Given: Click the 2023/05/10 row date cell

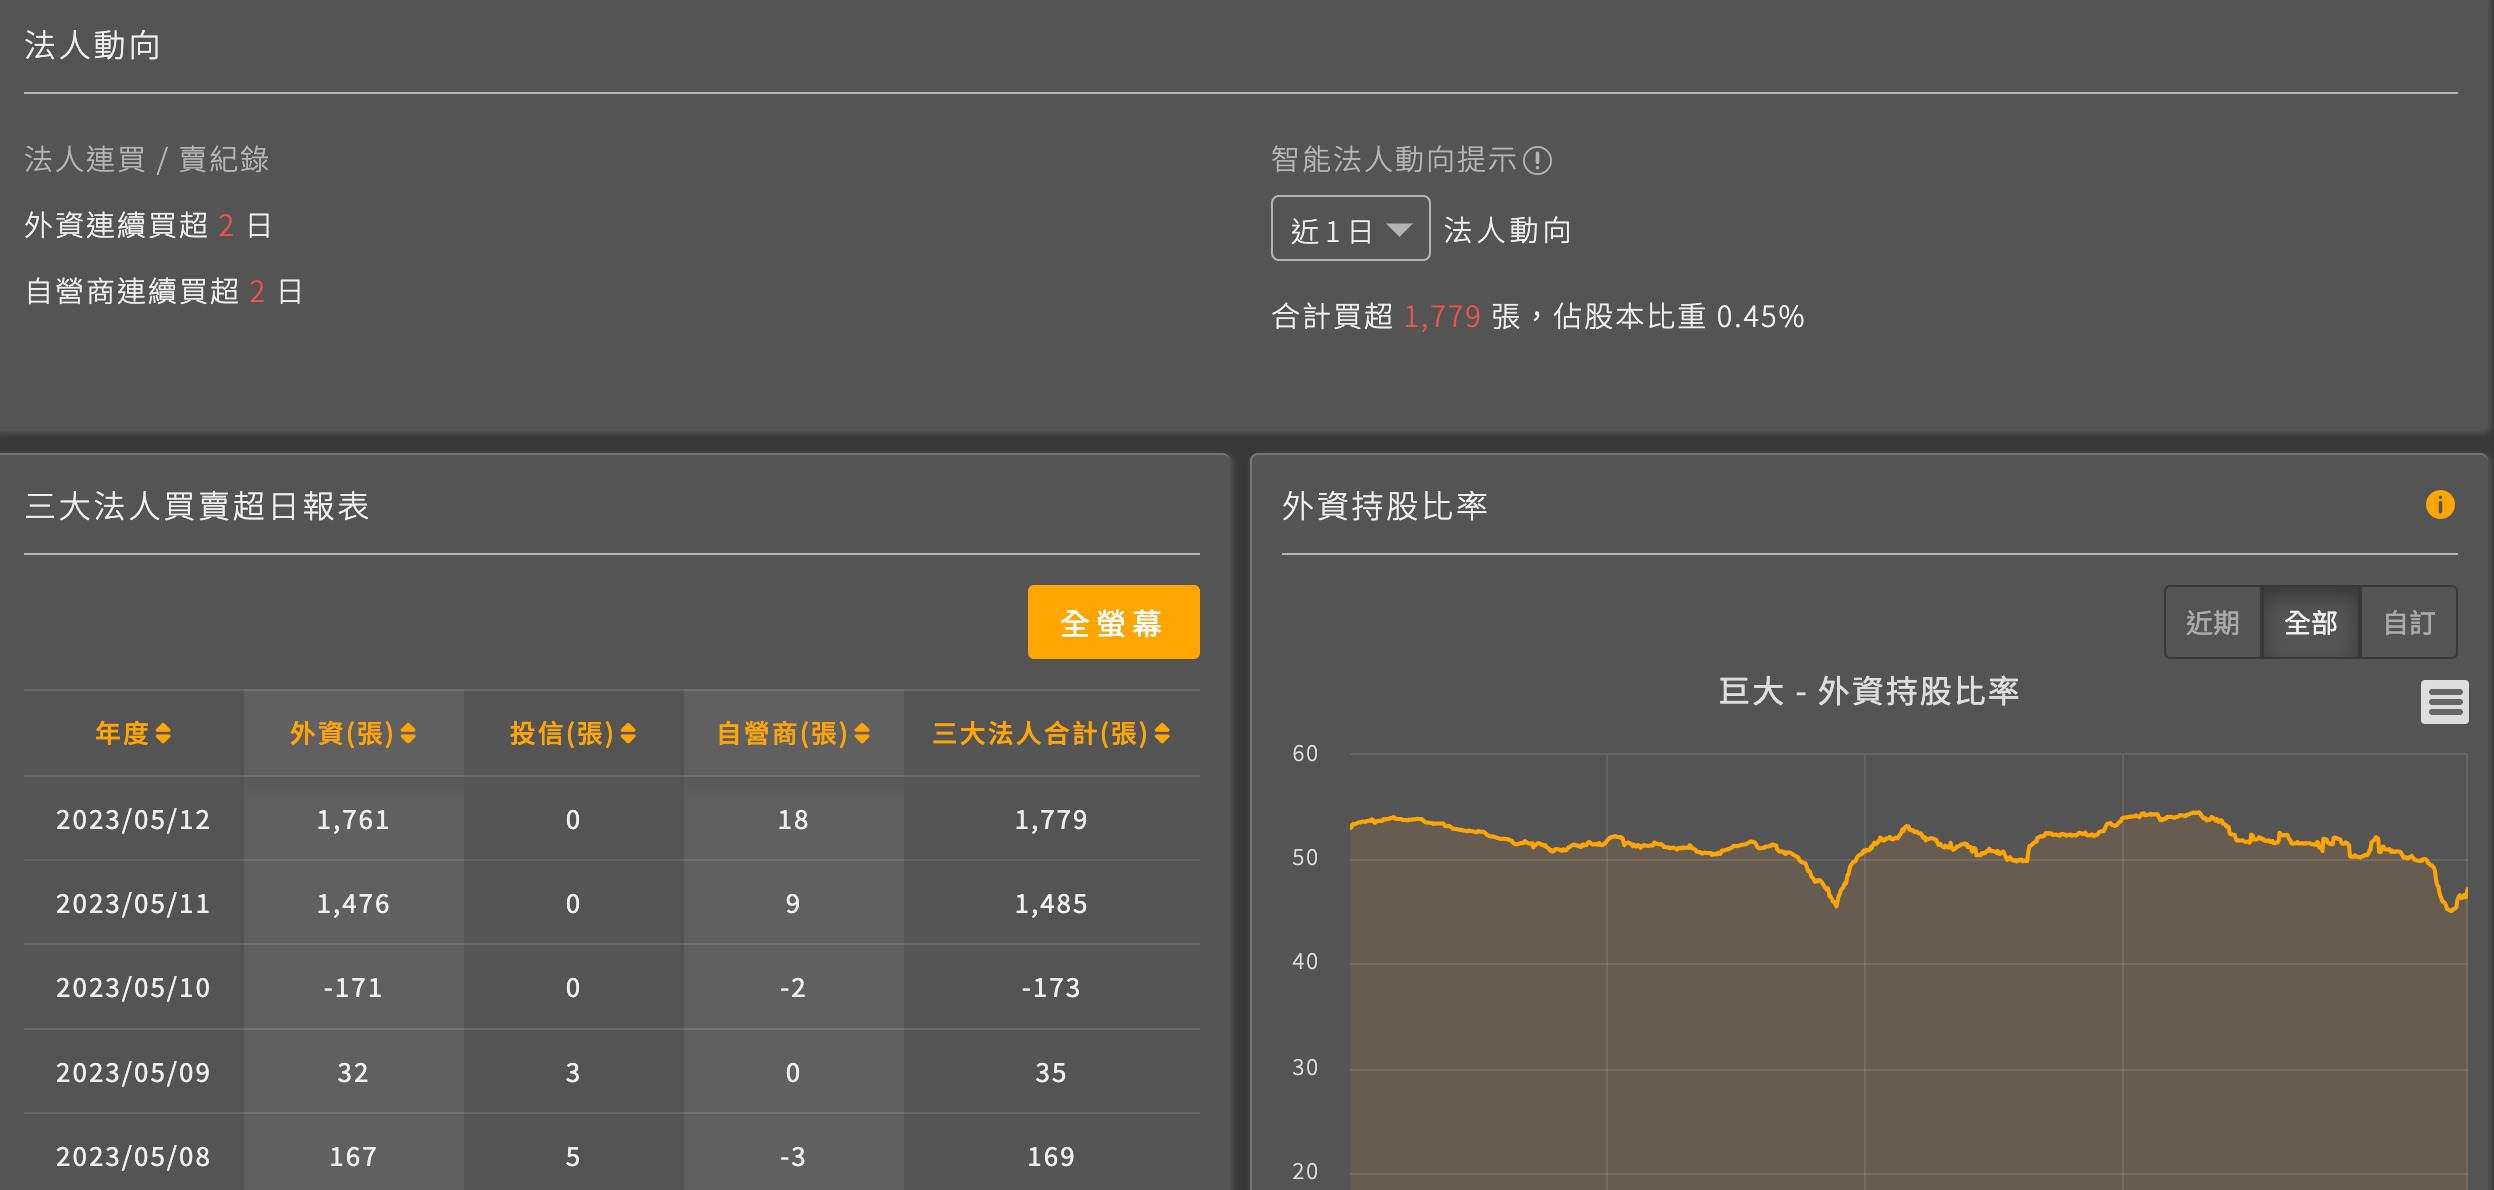Looking at the screenshot, I should pyautogui.click(x=133, y=988).
